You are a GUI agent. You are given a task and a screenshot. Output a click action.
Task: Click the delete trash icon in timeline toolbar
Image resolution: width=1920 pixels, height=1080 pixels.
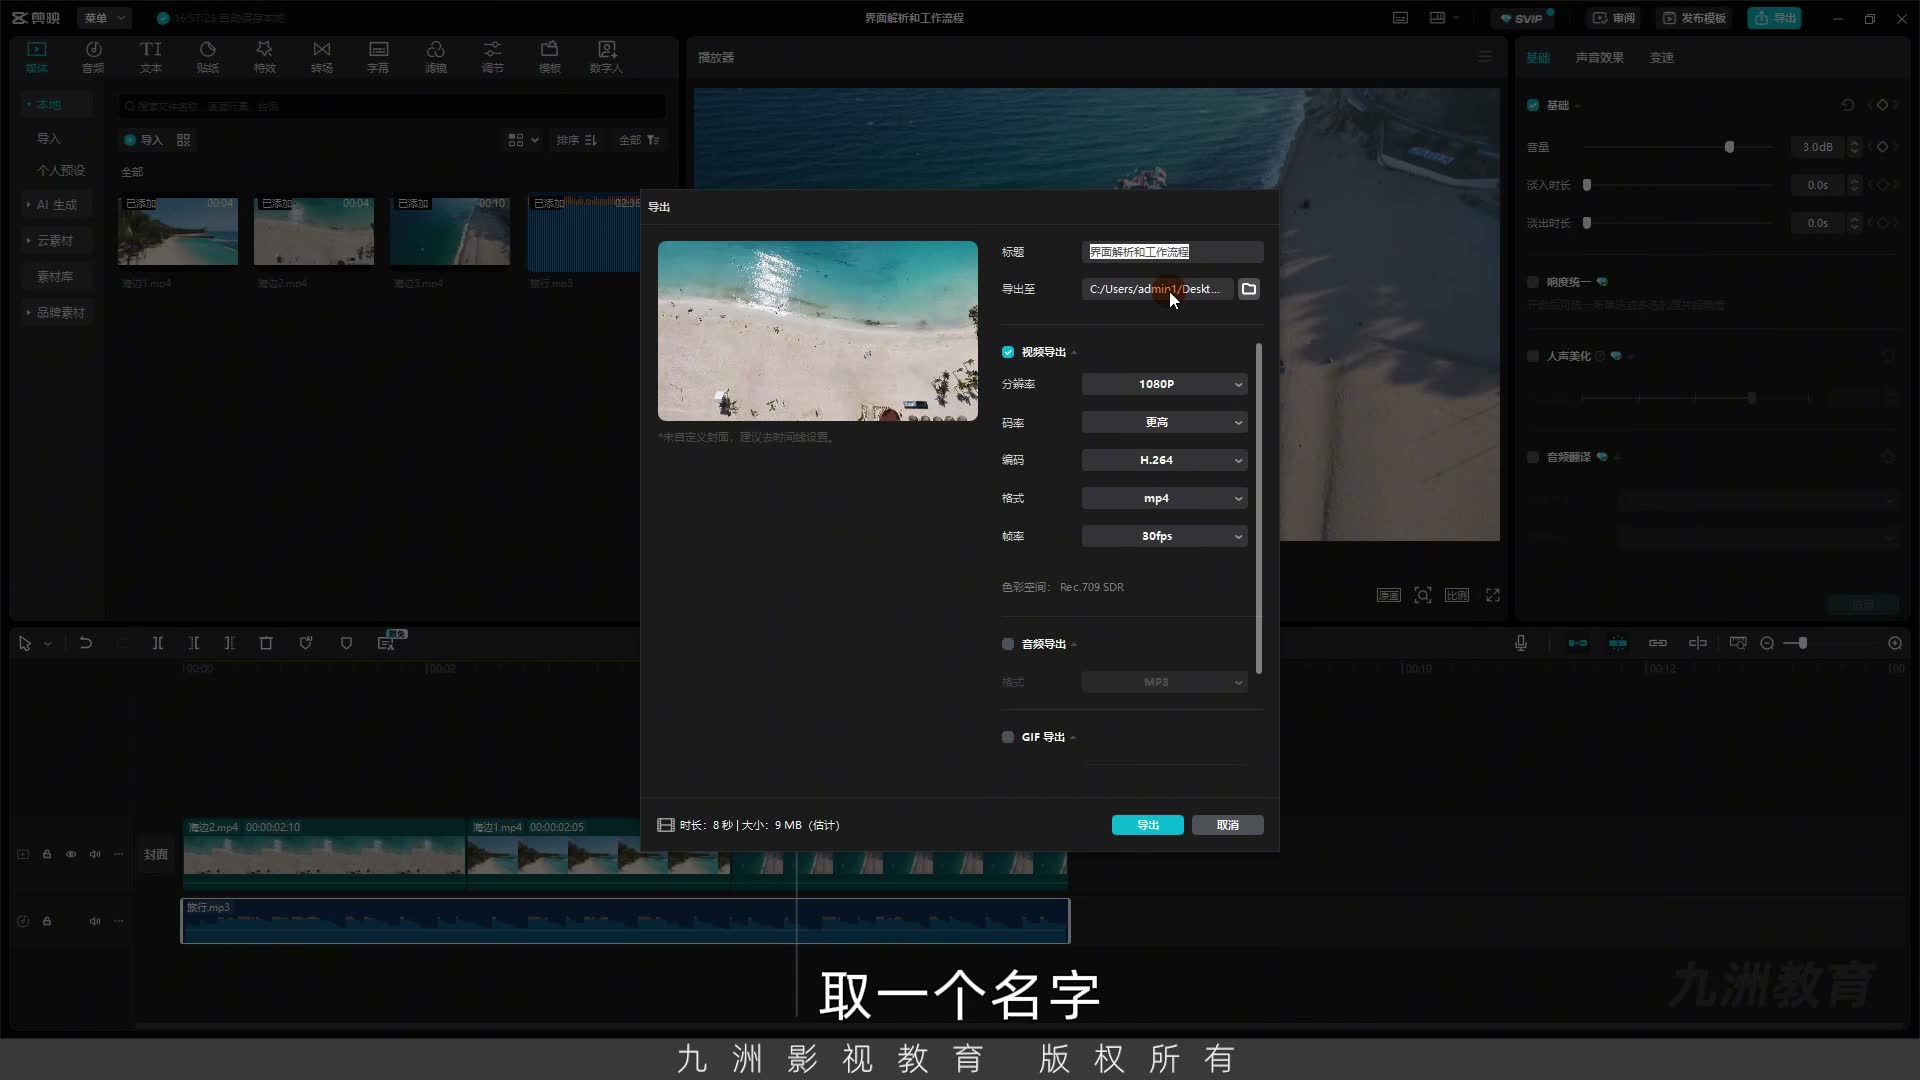click(266, 643)
